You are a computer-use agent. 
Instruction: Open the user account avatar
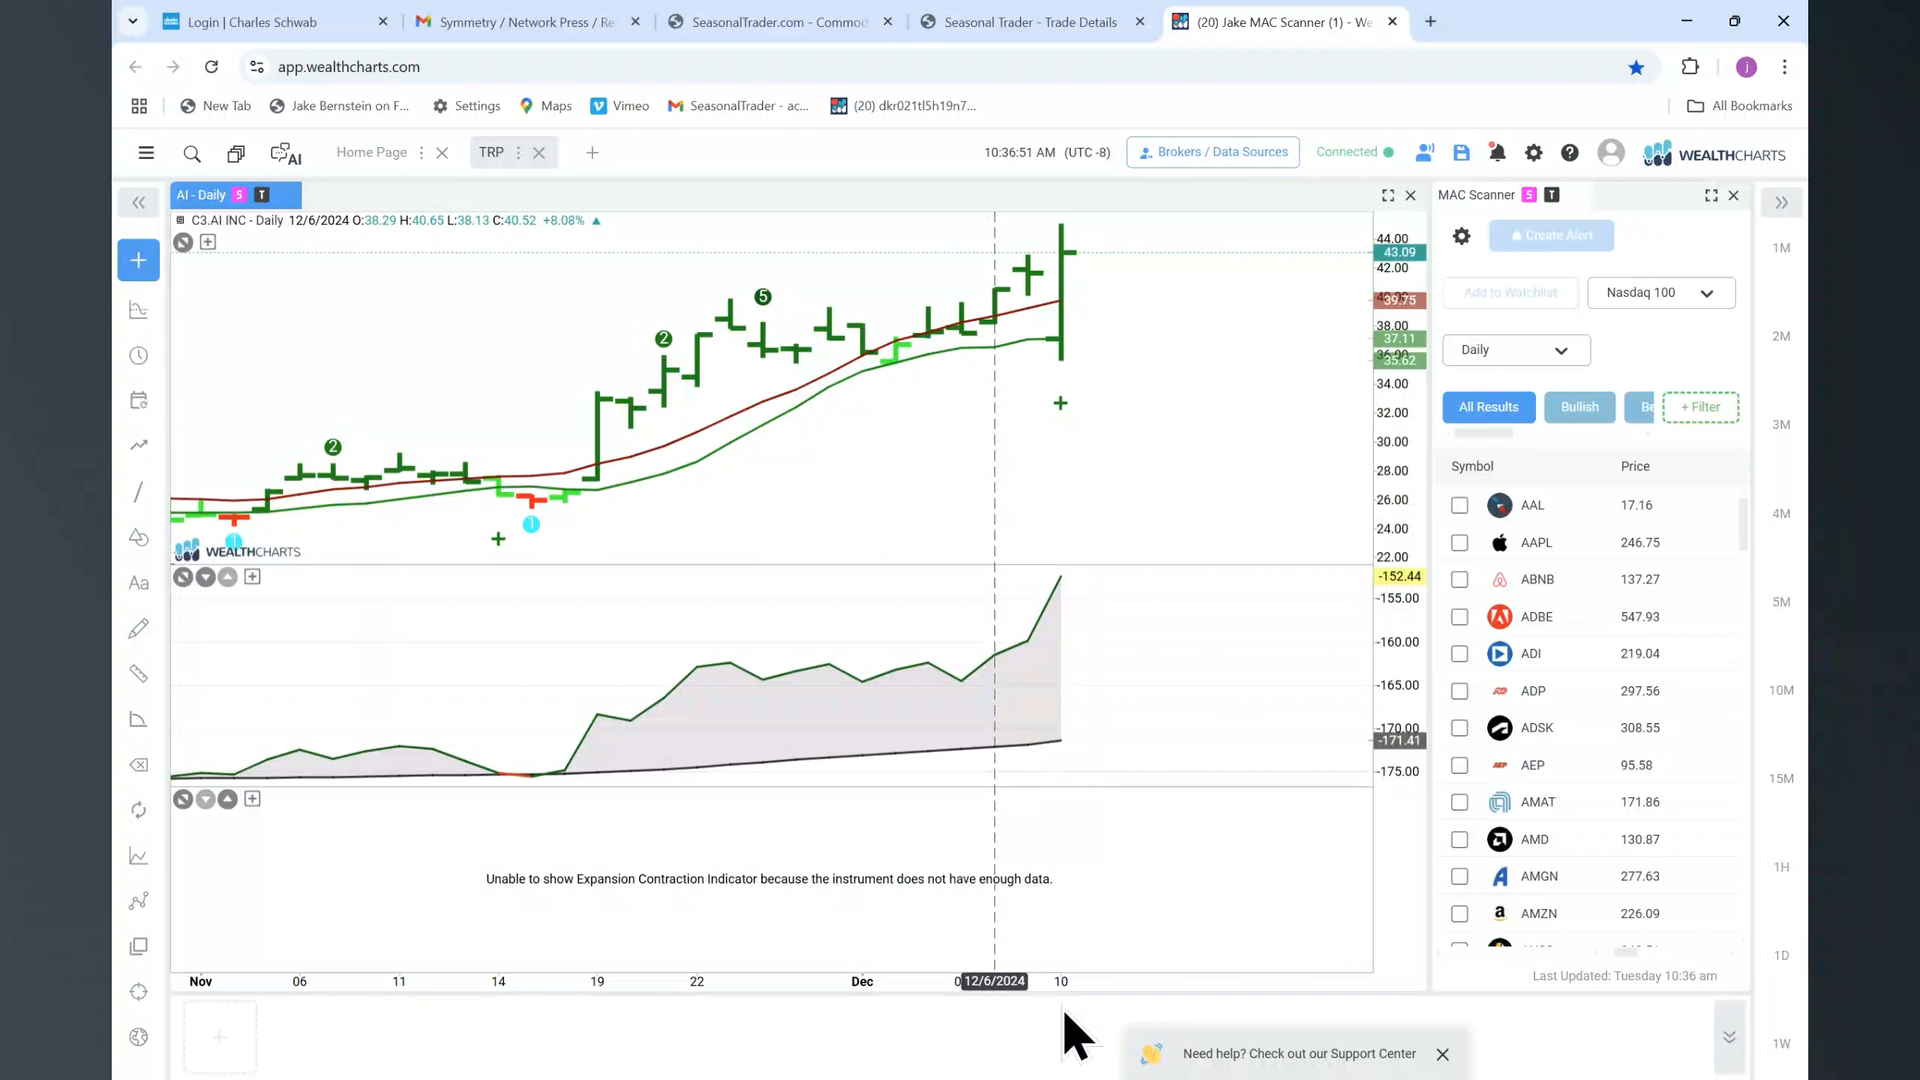(1611, 152)
